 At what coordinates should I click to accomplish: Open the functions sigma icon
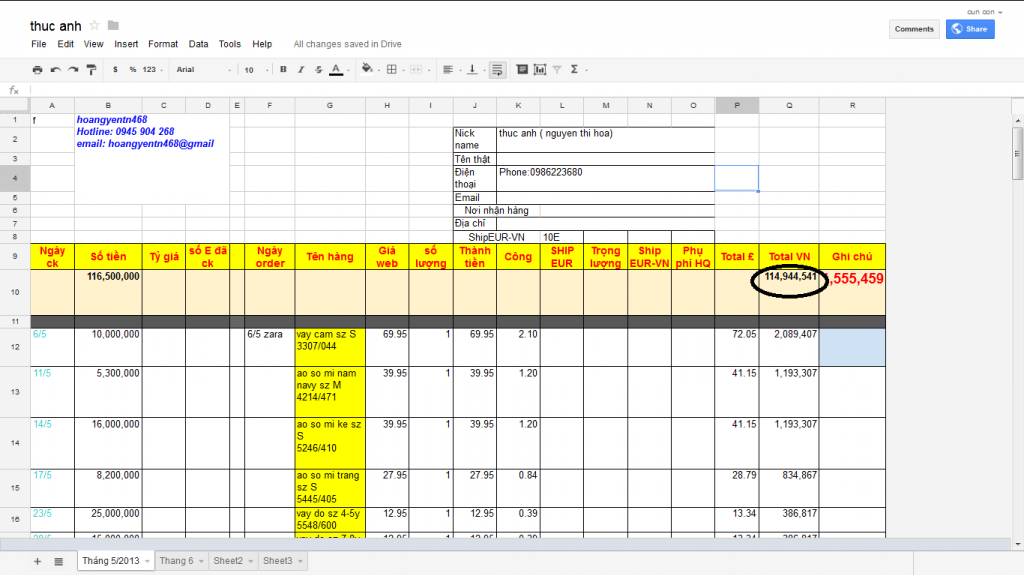pyautogui.click(x=574, y=70)
